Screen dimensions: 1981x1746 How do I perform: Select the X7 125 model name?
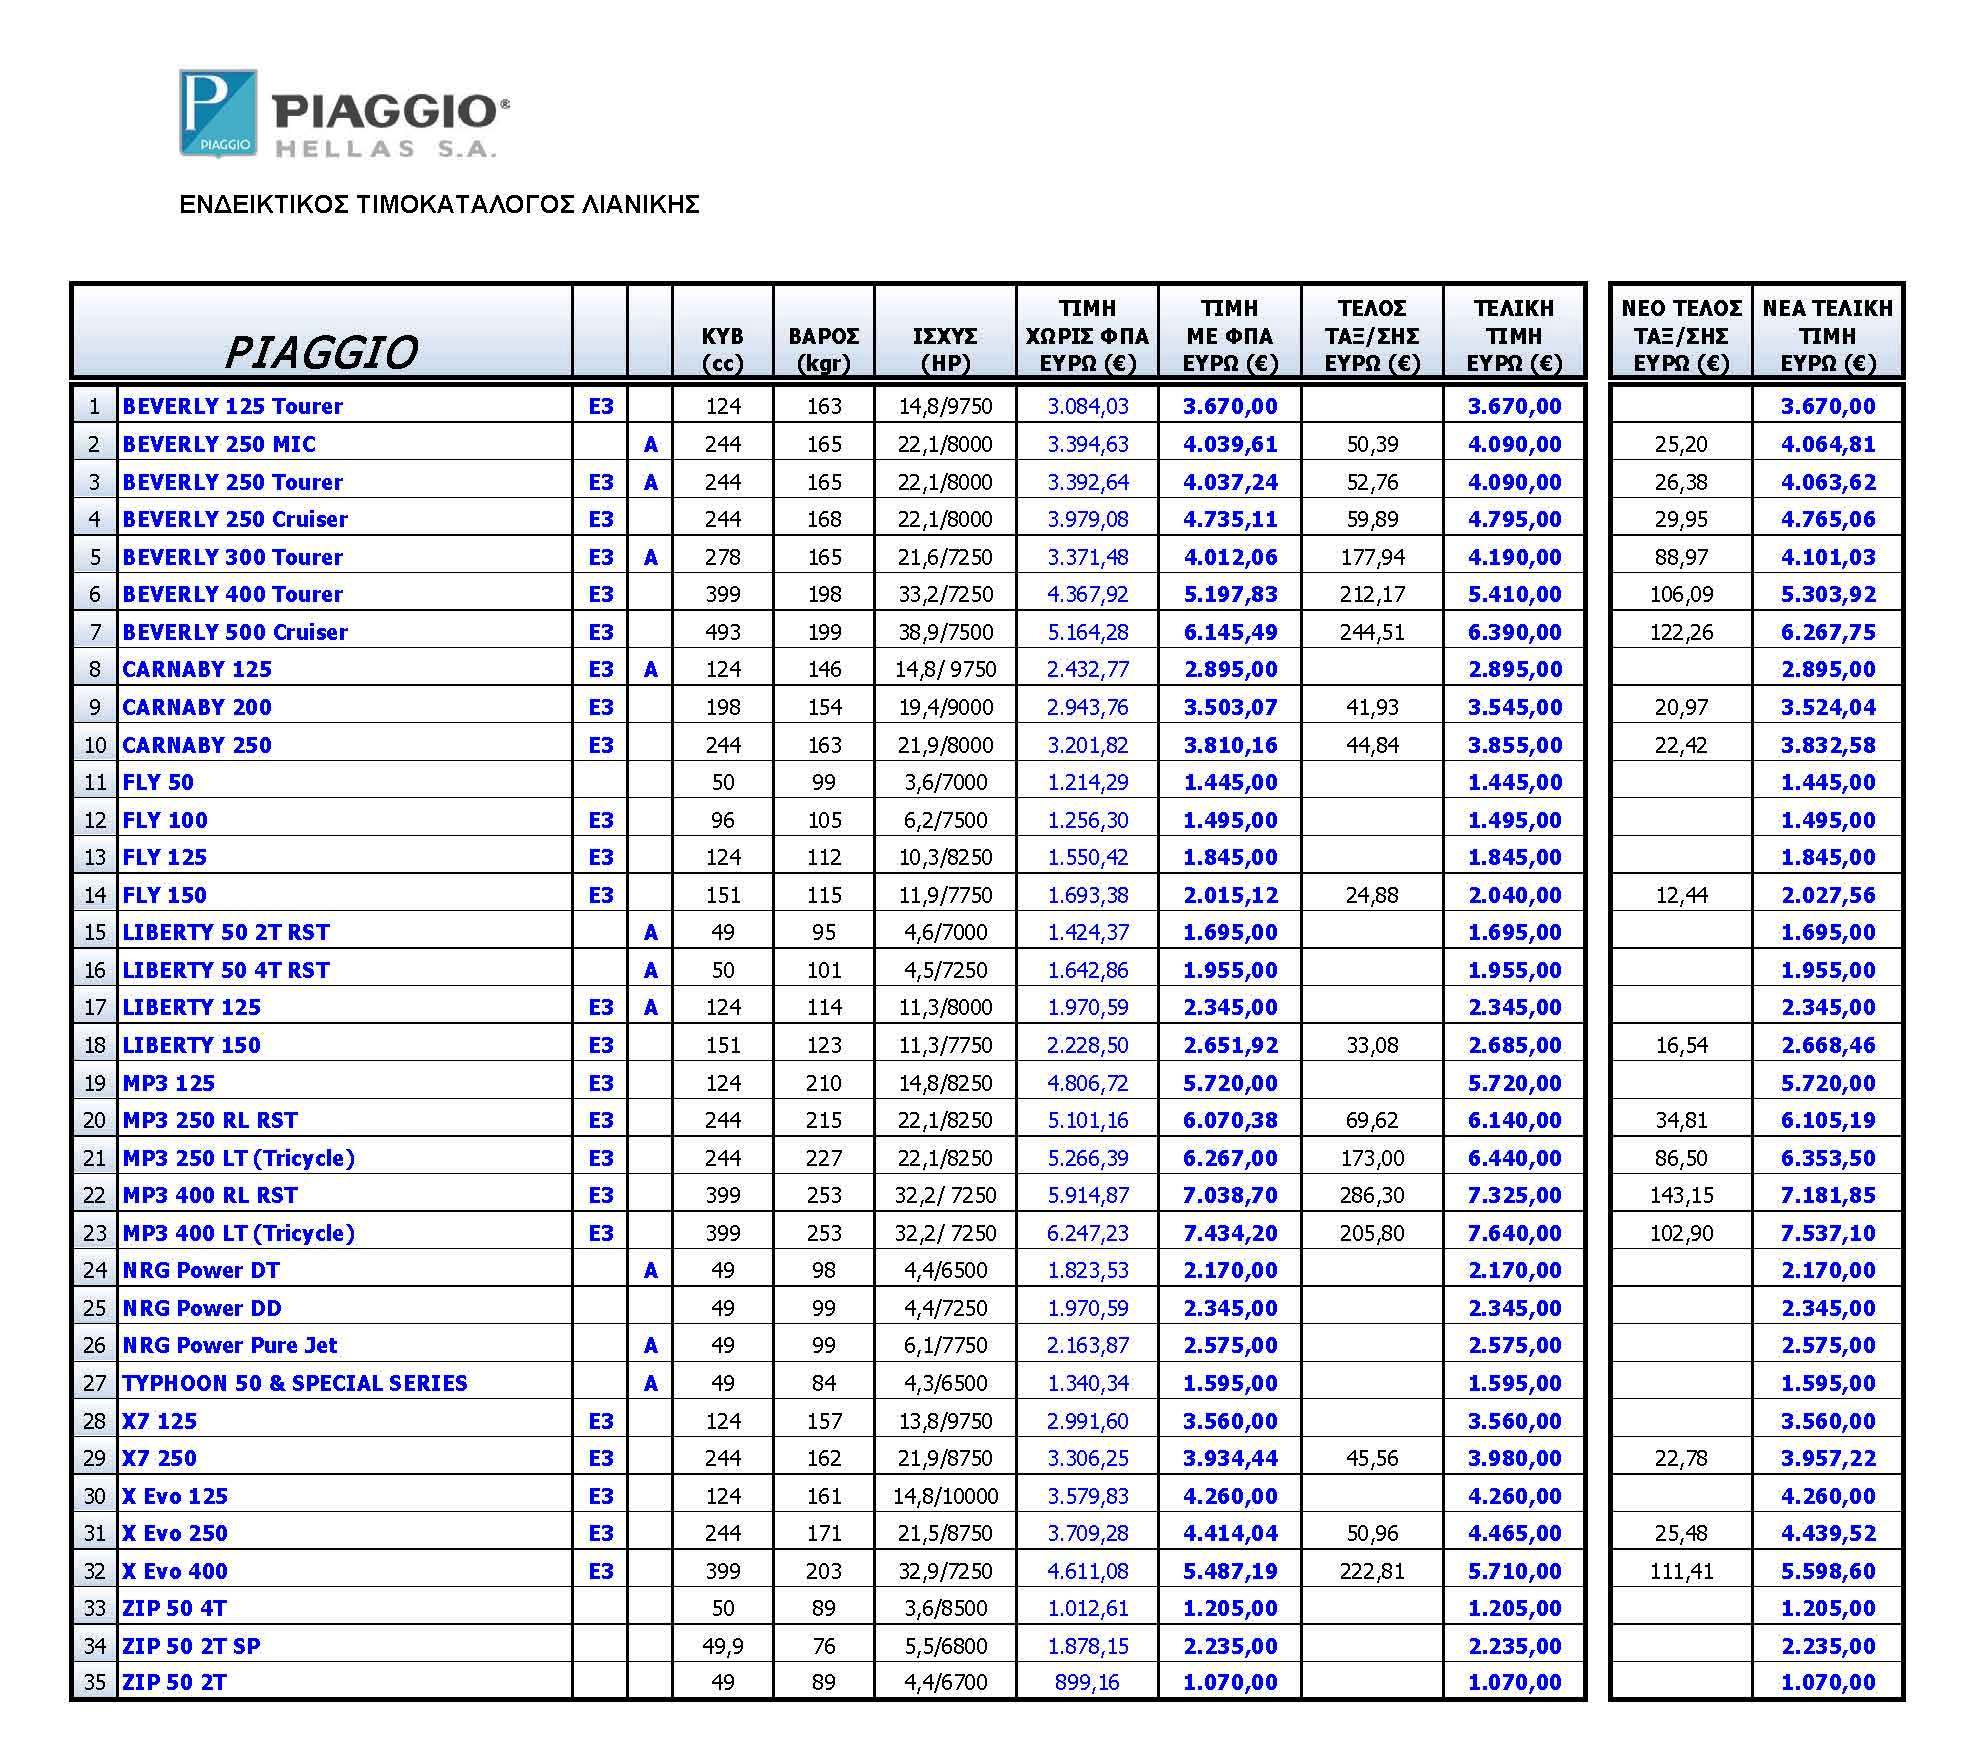tap(160, 1421)
